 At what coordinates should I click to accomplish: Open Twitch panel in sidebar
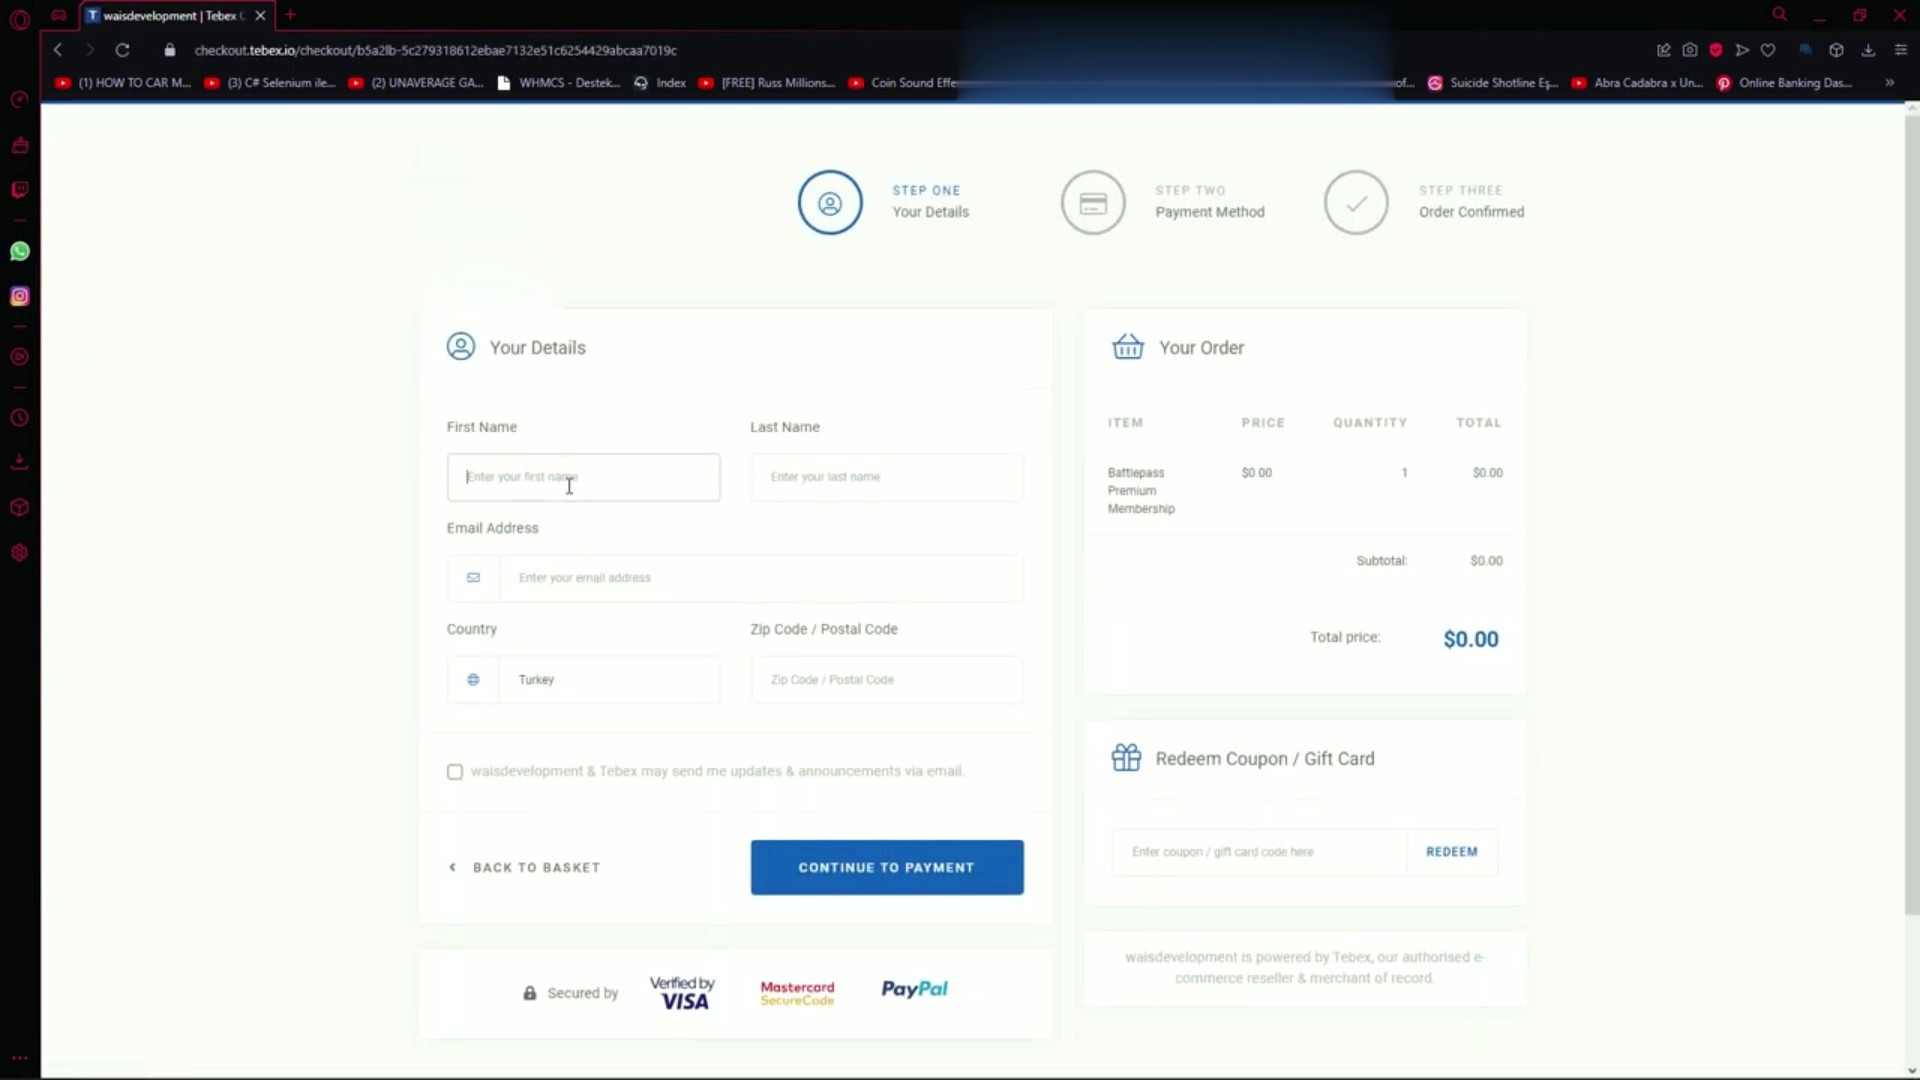point(19,190)
